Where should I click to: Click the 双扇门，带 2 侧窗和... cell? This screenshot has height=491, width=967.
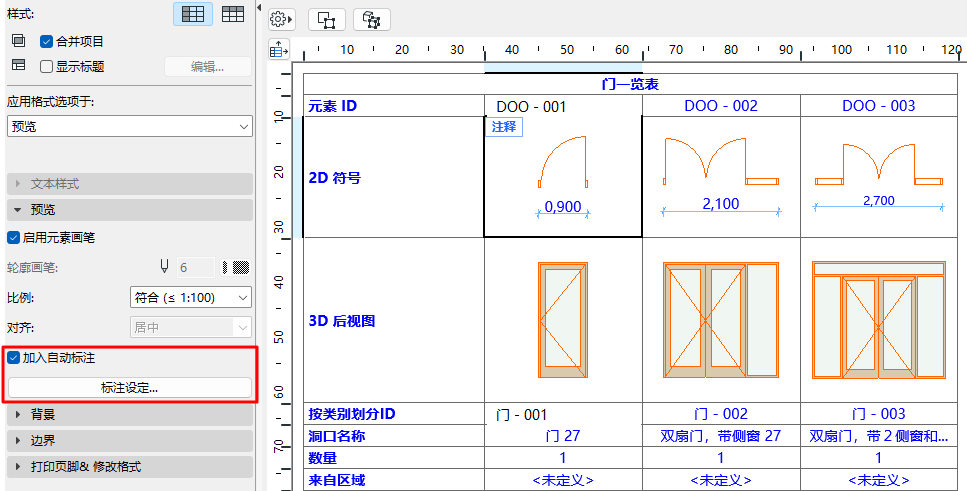[x=879, y=435]
